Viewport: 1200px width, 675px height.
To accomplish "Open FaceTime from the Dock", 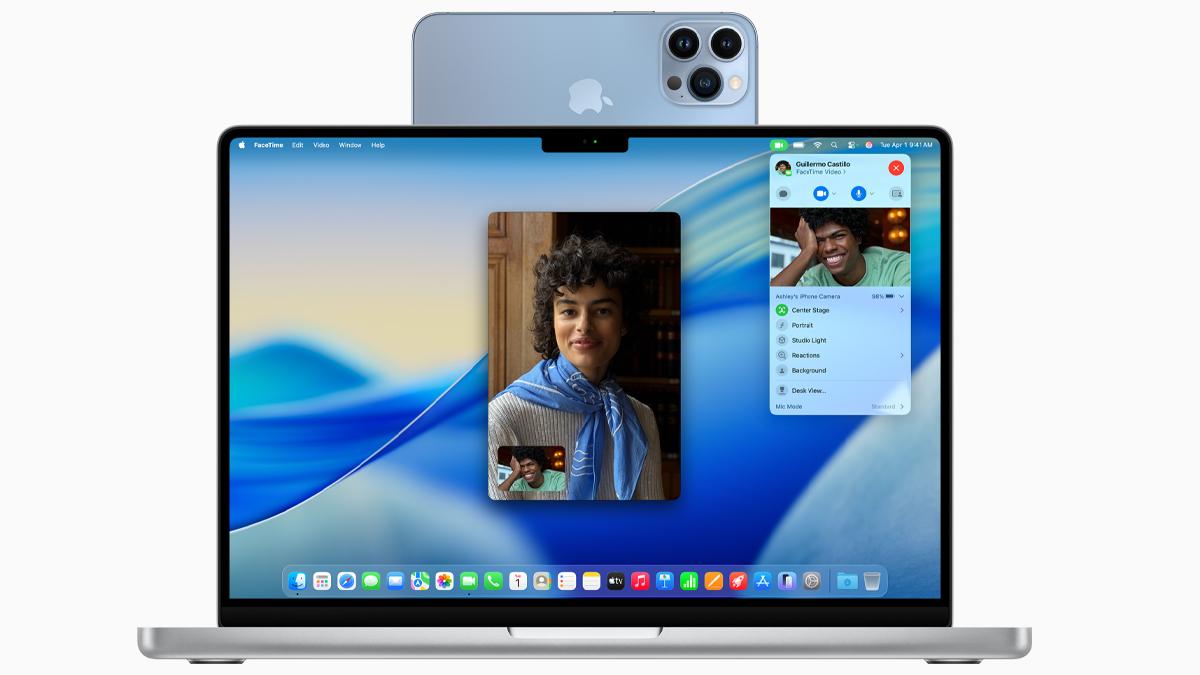I will click(x=467, y=579).
